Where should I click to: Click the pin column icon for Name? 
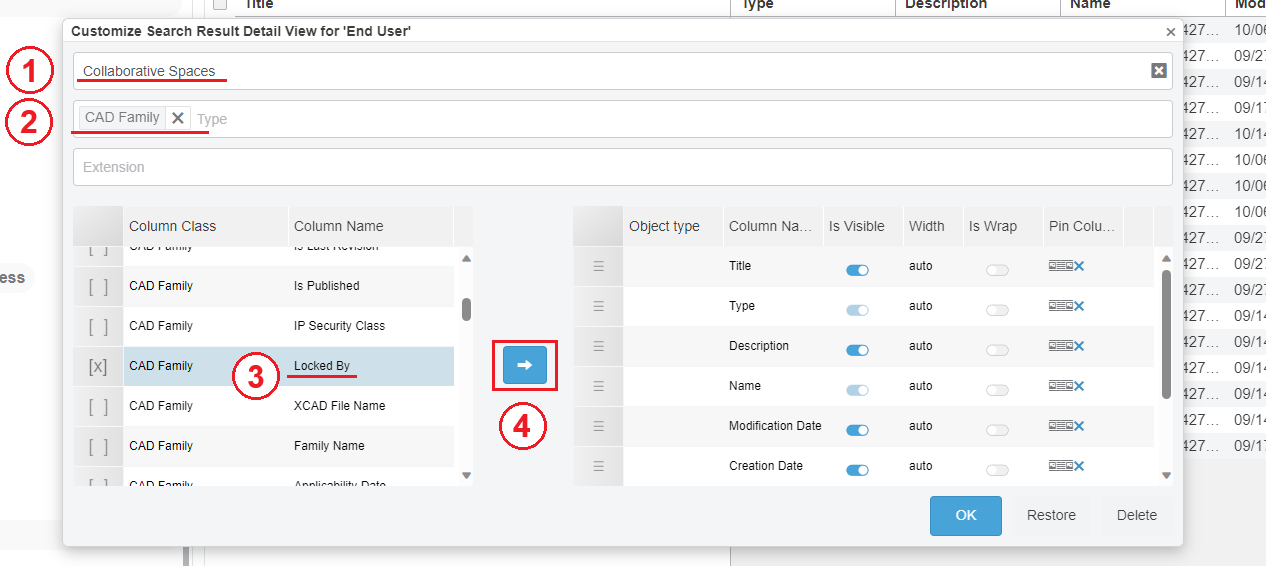click(1060, 386)
